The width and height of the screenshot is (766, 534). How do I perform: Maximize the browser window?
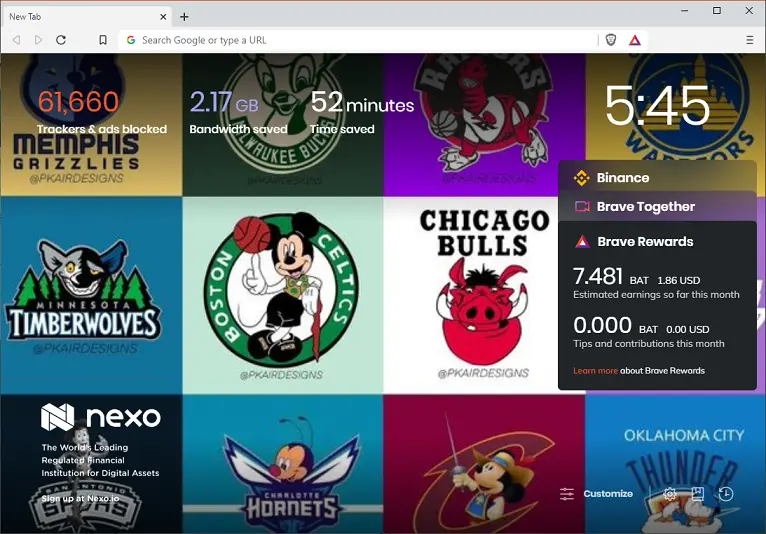[x=717, y=10]
